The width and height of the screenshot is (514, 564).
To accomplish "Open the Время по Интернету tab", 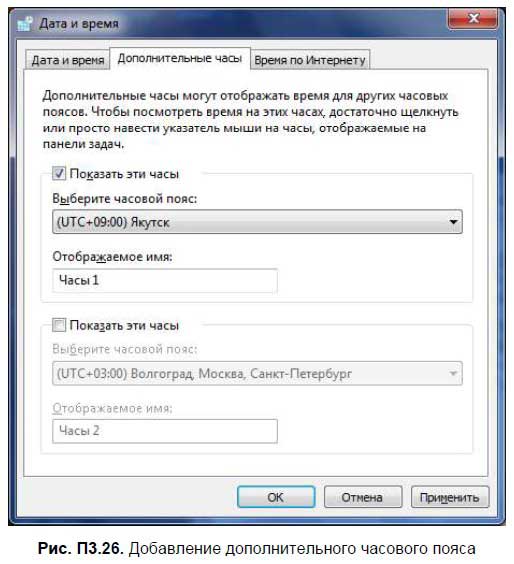I will [x=310, y=60].
